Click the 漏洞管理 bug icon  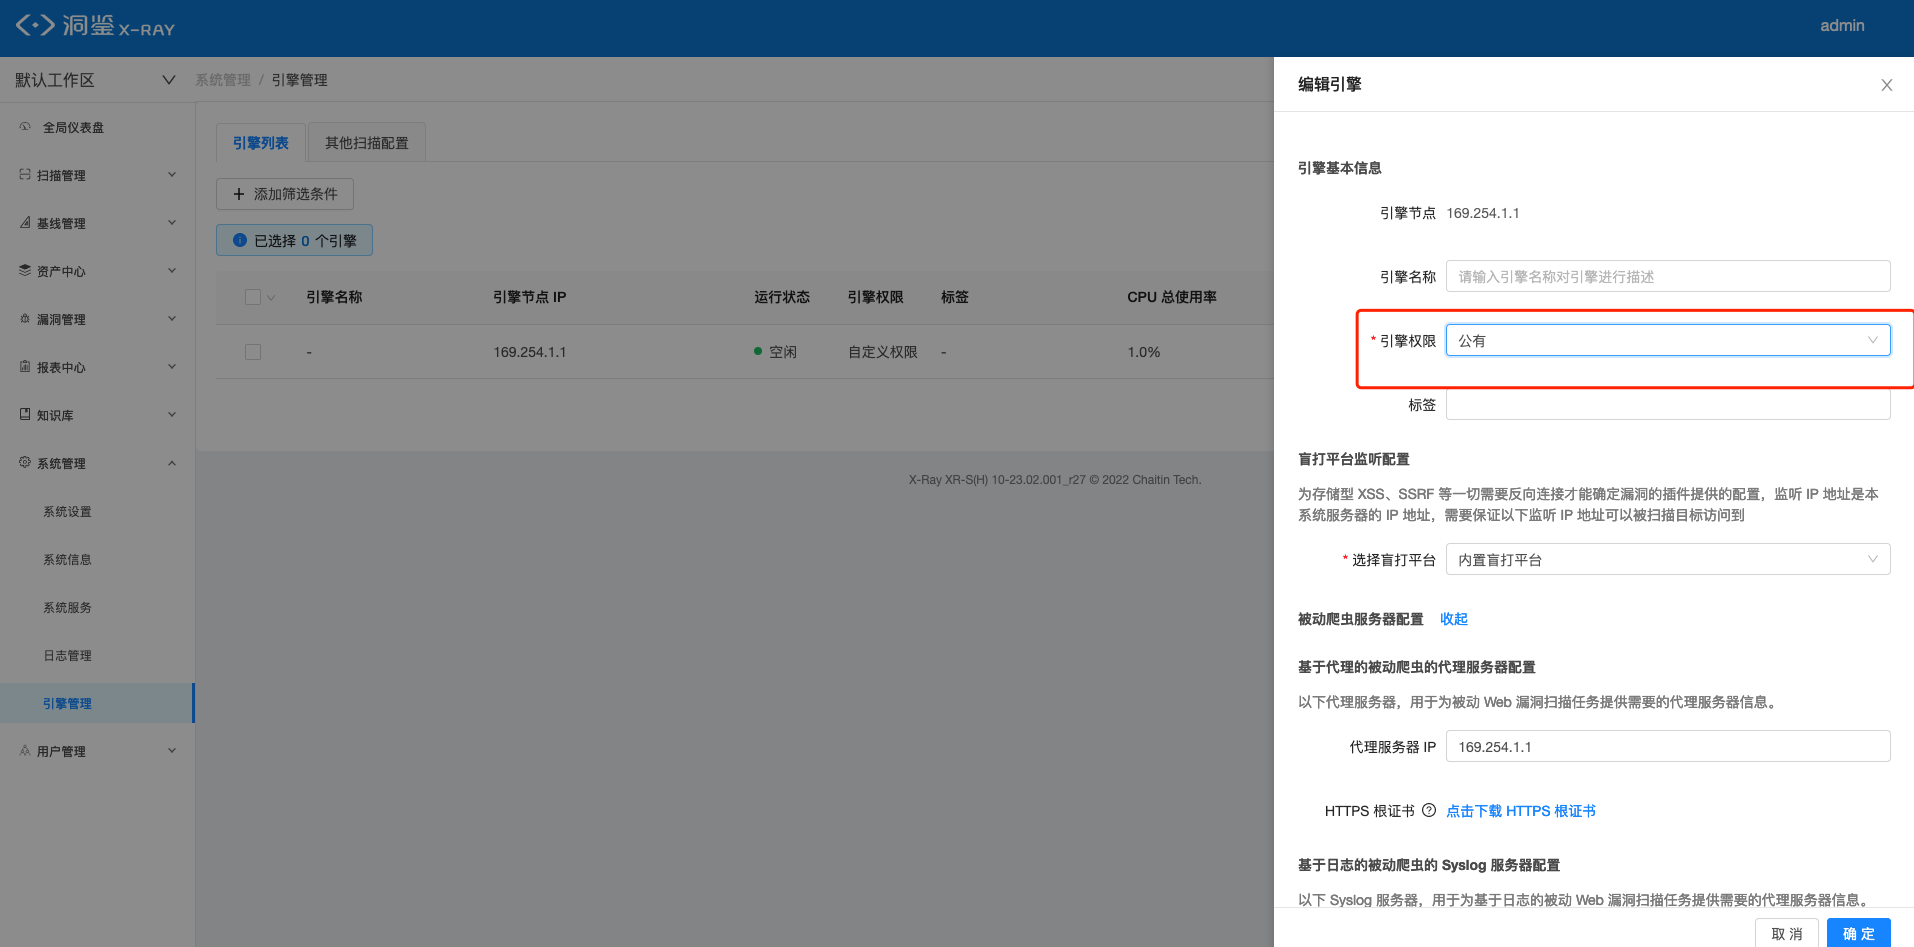25,319
